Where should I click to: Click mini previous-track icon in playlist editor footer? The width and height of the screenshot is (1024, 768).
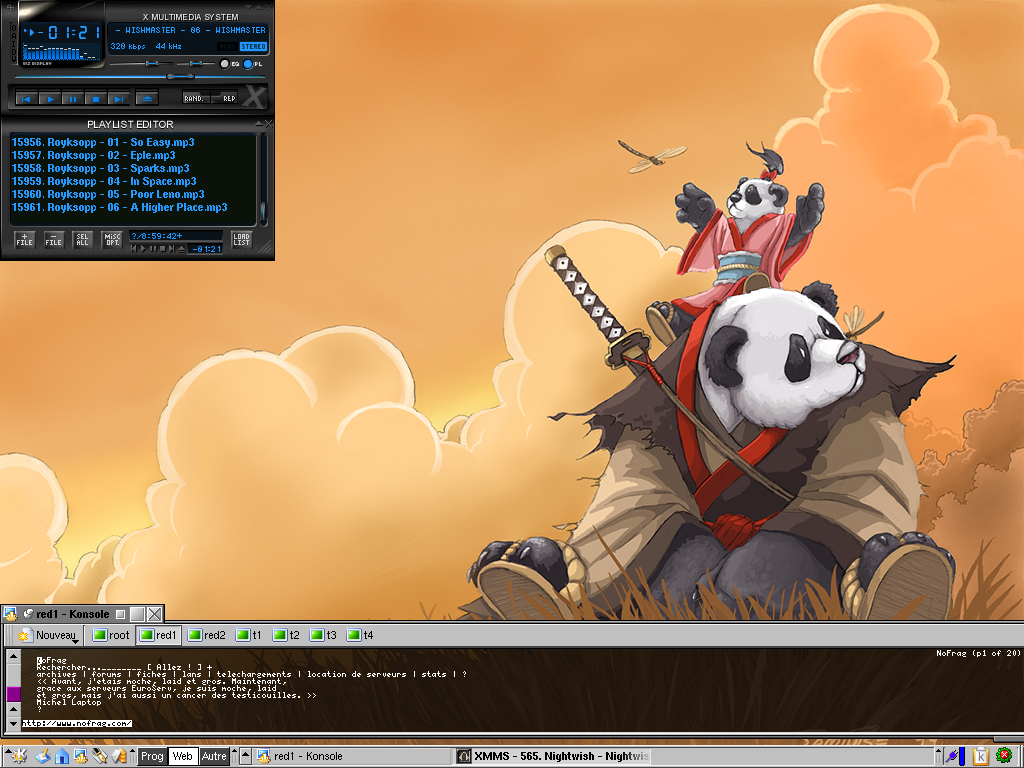pyautogui.click(x=134, y=249)
